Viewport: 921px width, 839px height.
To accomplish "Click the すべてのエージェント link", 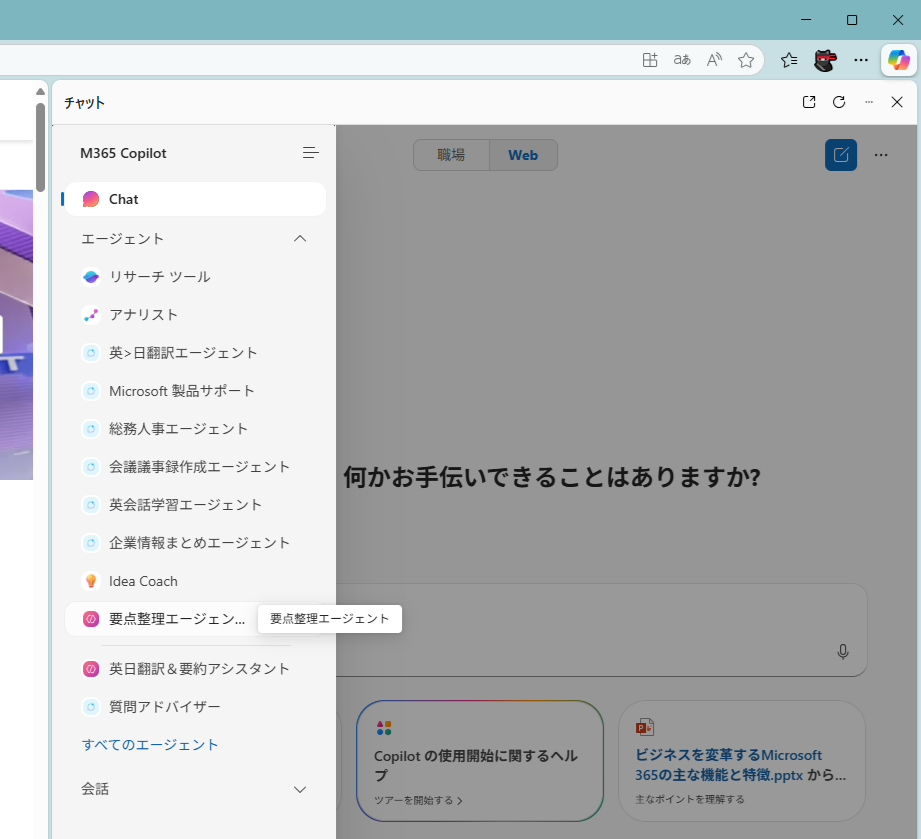I will 150,745.
